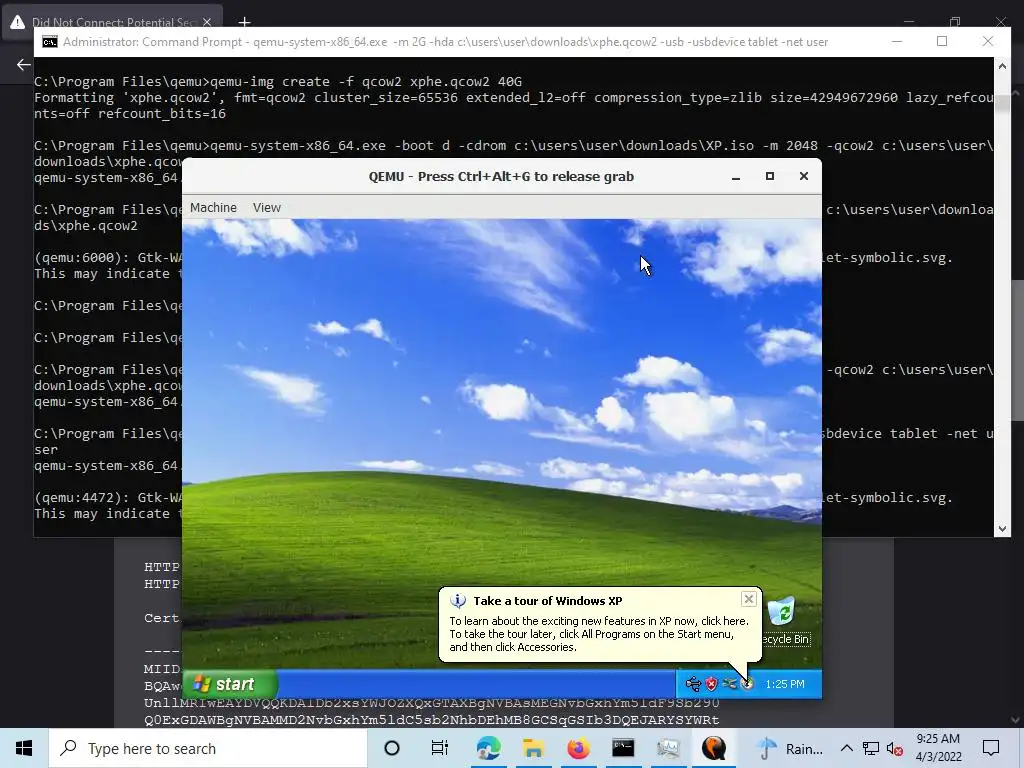Open Resource Monitor taskbar icon

tap(668, 748)
